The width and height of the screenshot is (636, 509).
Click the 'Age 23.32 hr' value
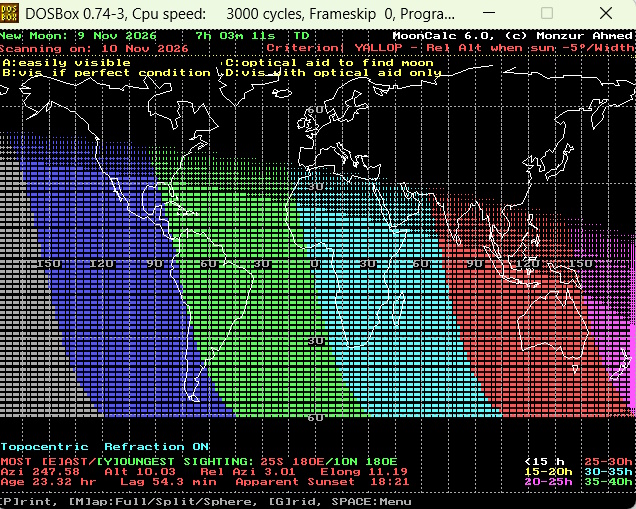(x=48, y=482)
